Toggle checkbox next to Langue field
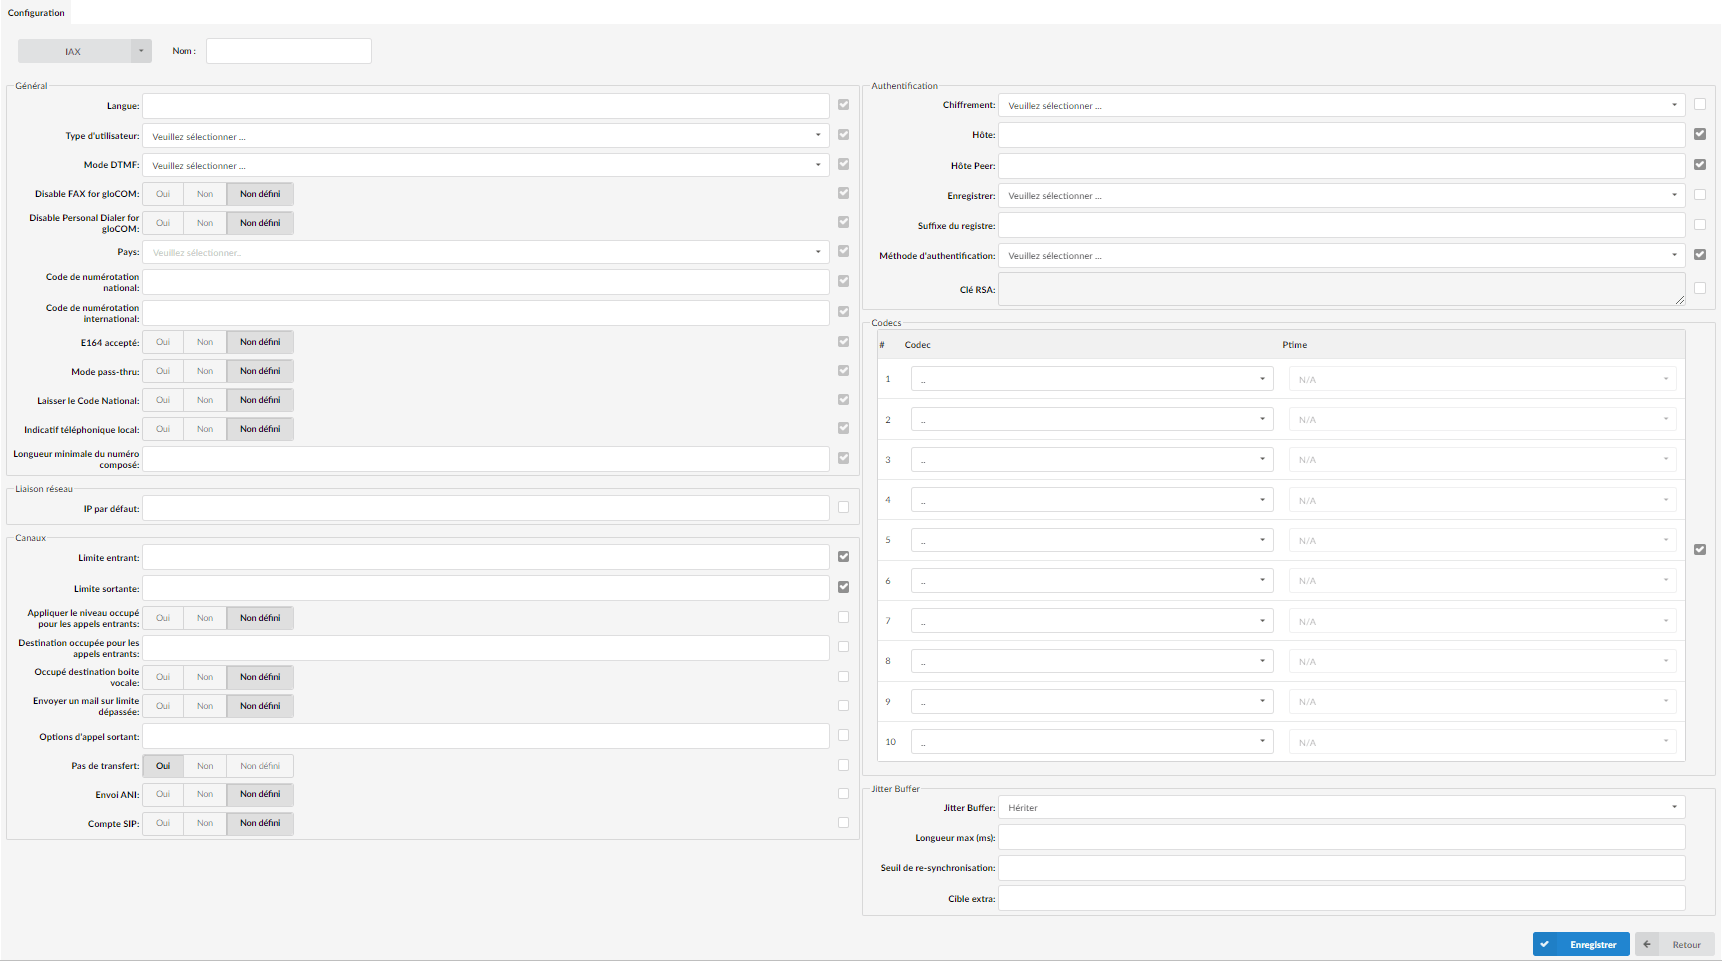The width and height of the screenshot is (1722, 961). point(844,104)
